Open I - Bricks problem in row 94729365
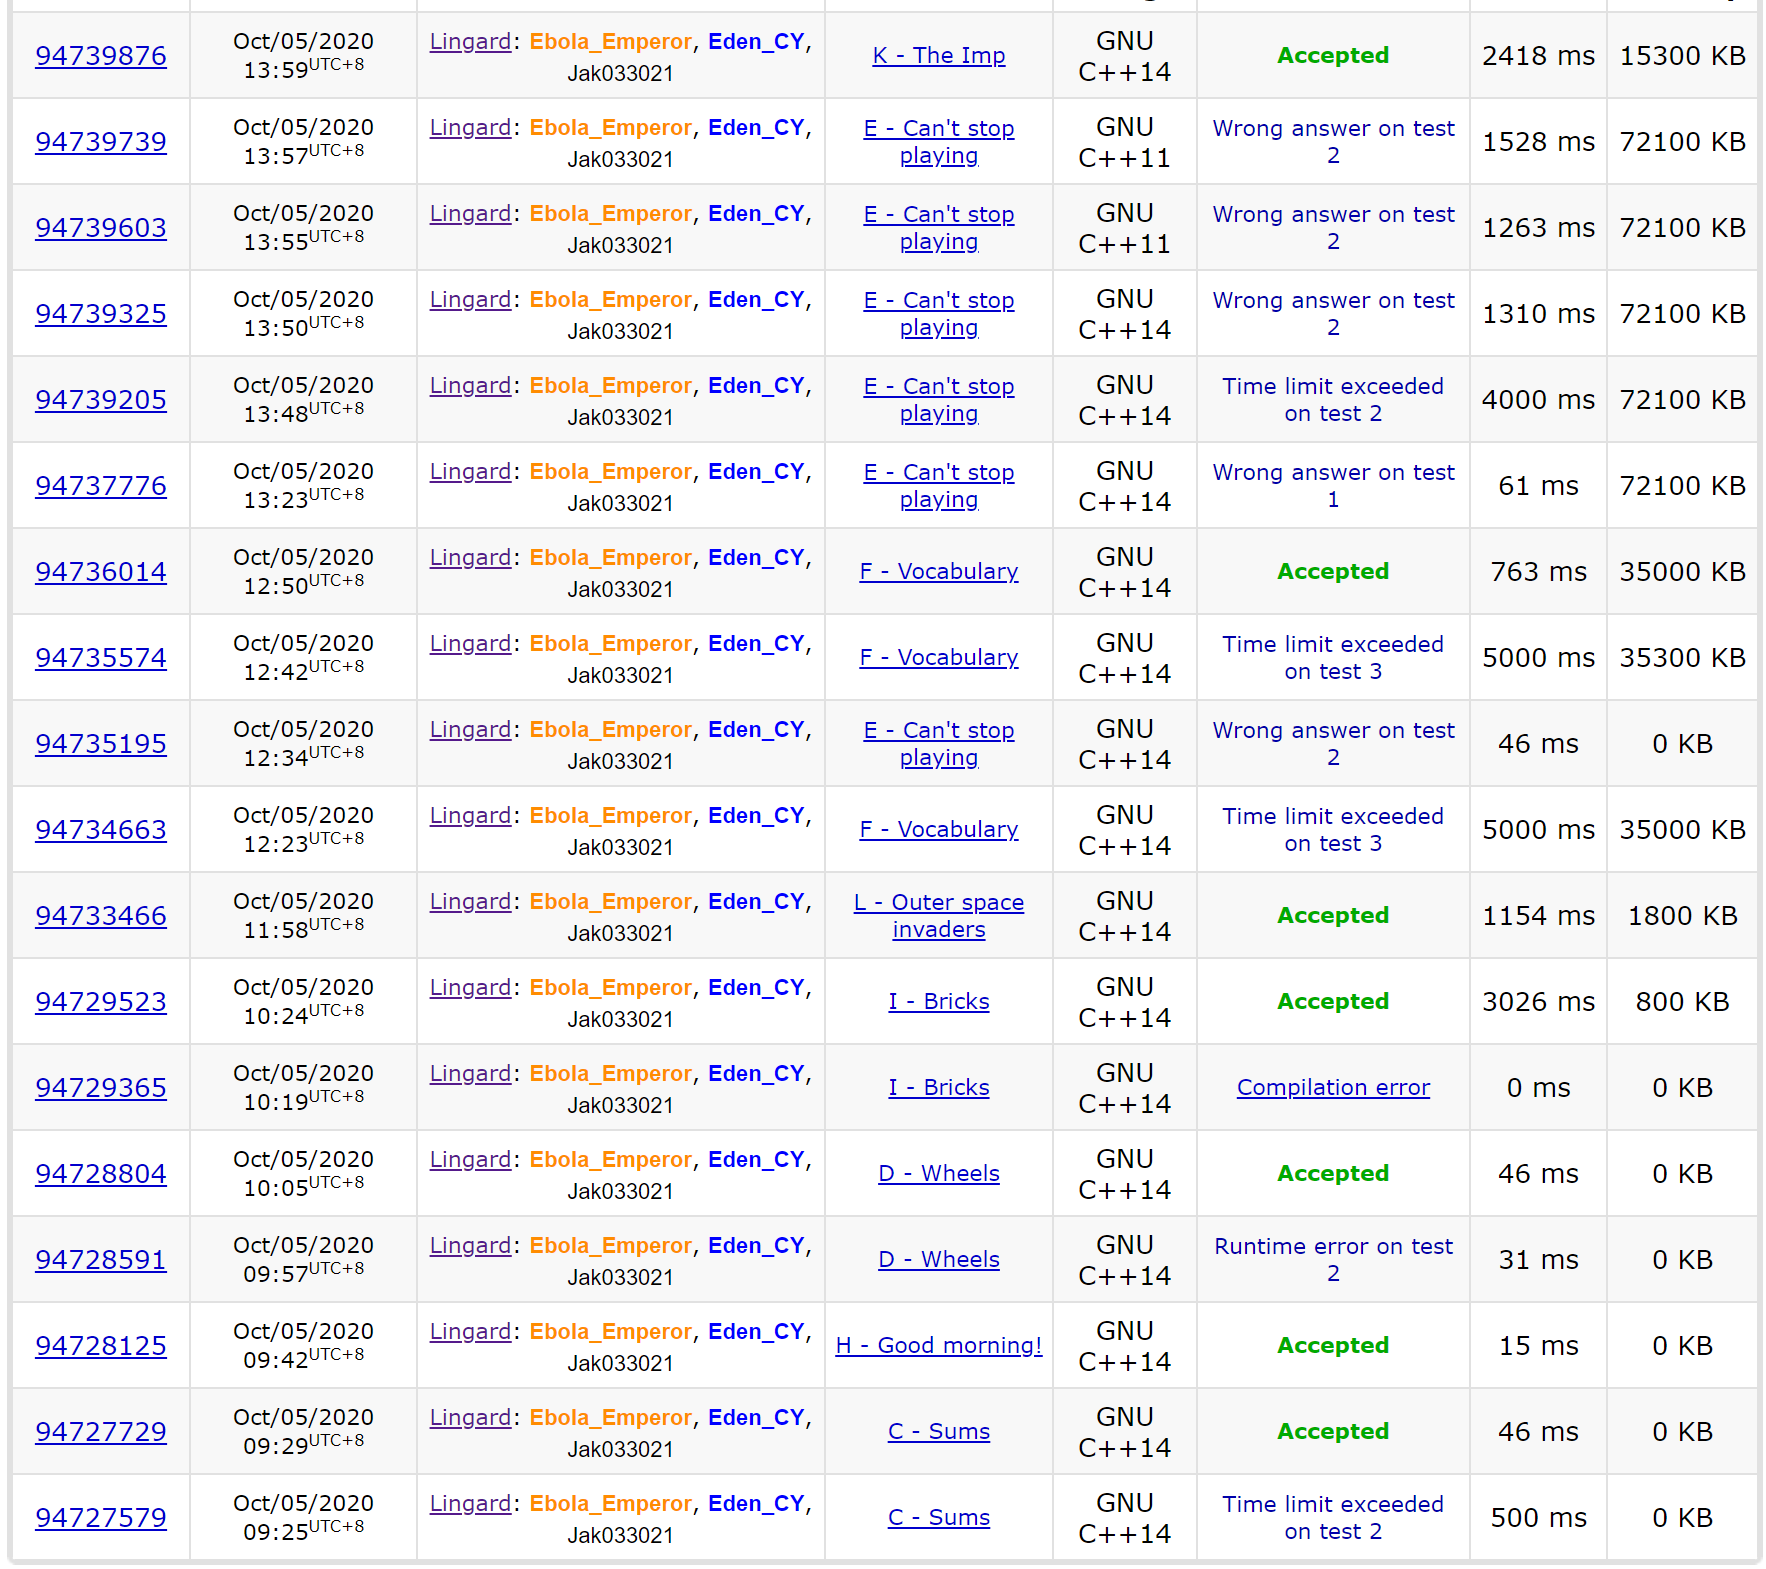Screen dimensions: 1766x1569 pos(938,1088)
